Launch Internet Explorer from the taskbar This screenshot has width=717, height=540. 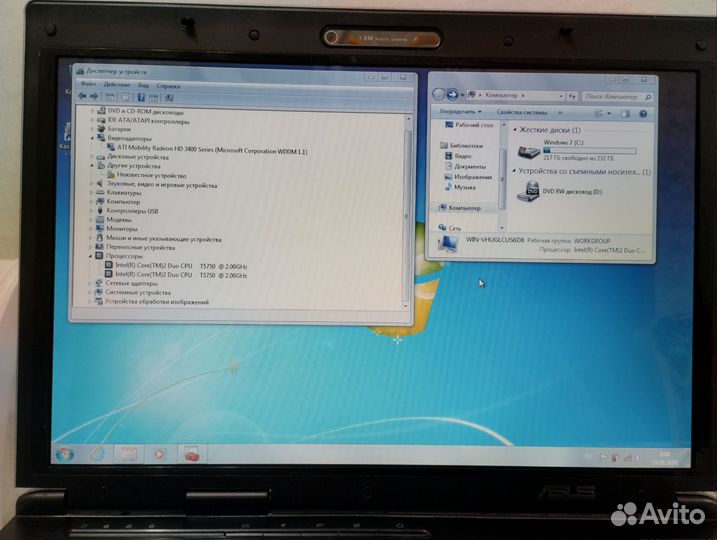tap(95, 453)
